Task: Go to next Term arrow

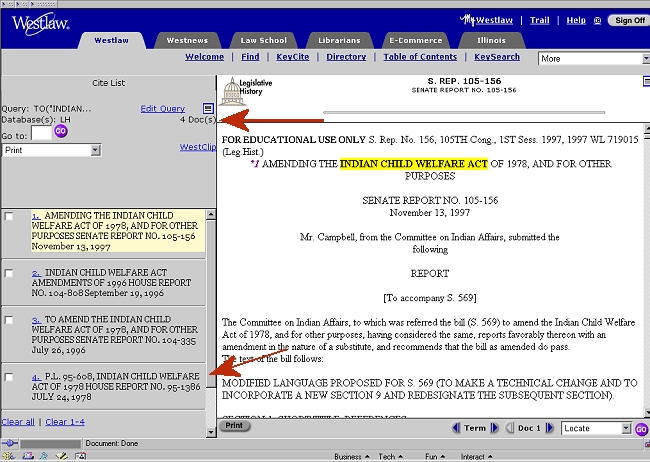Action: 495,428
